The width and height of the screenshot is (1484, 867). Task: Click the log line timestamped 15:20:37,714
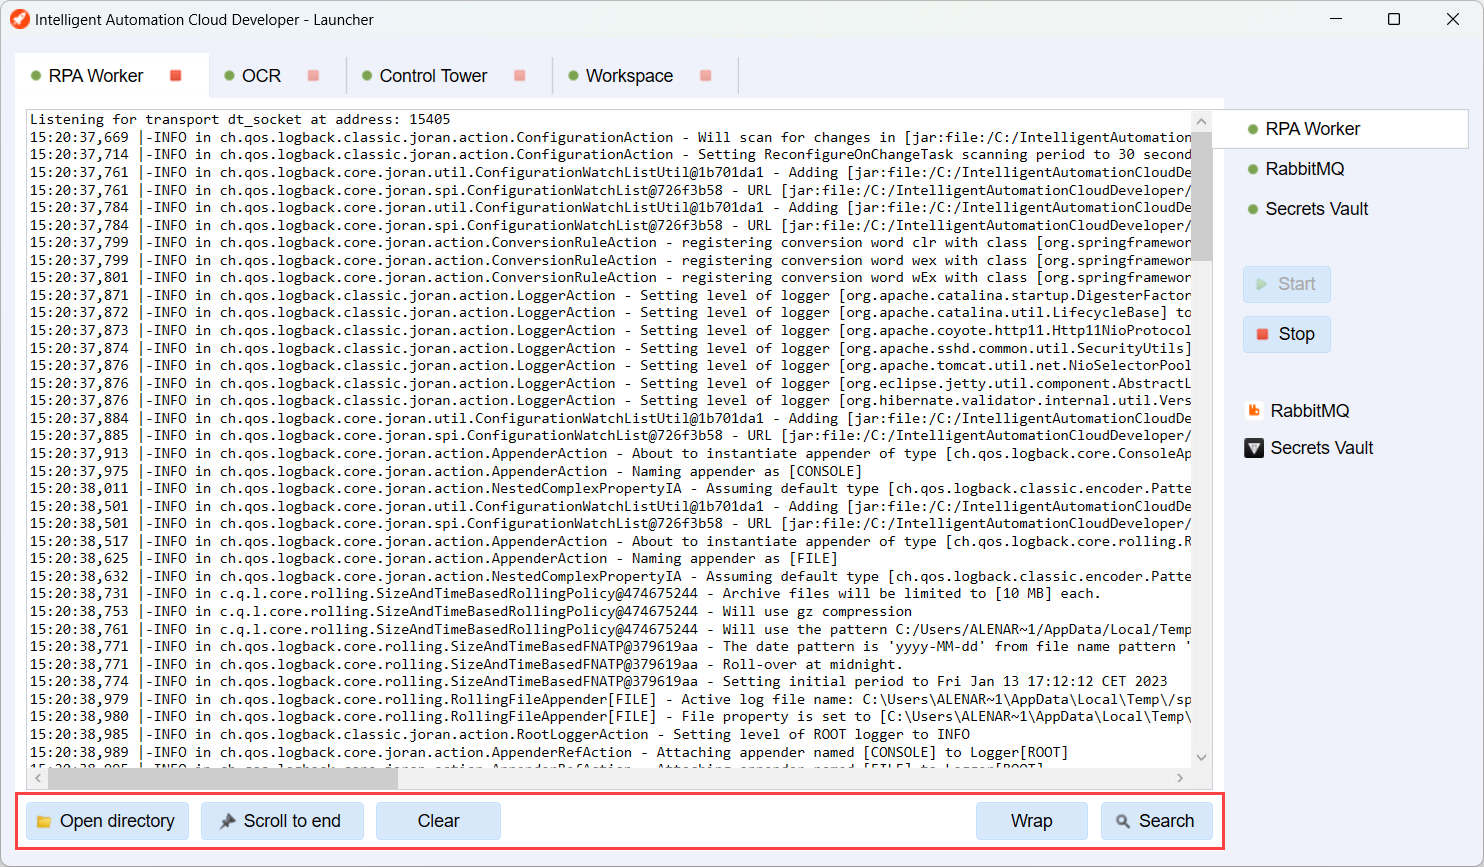point(610,154)
